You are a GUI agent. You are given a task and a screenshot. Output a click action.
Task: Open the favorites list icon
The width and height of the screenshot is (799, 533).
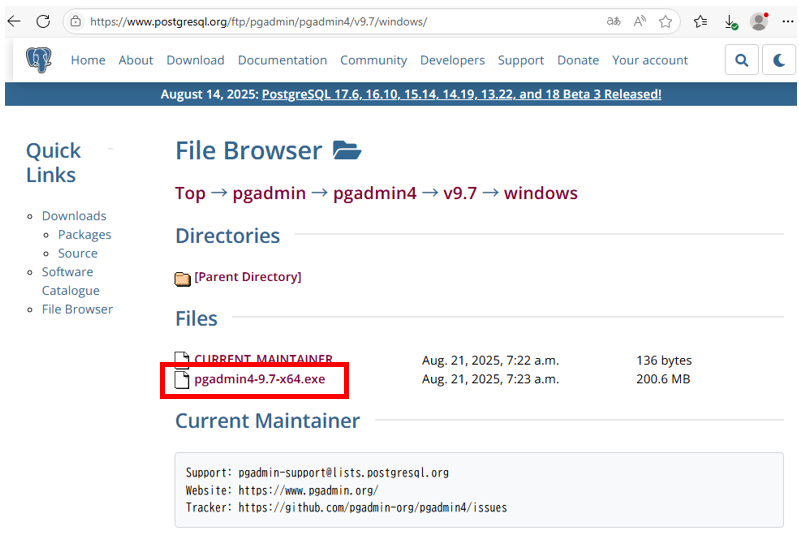(x=701, y=21)
